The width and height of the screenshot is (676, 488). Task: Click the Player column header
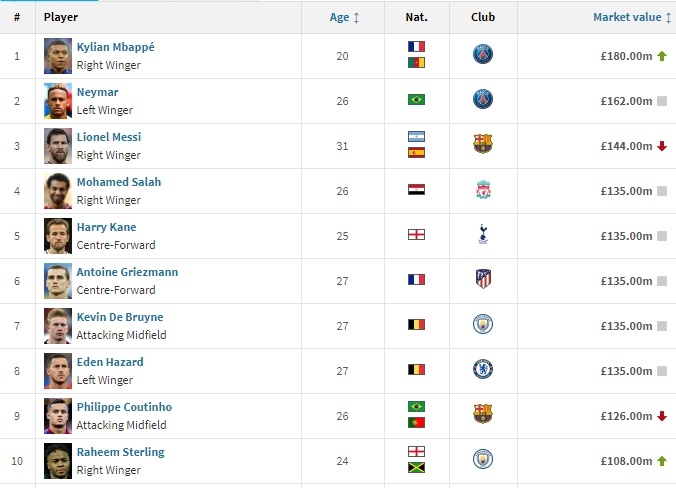pyautogui.click(x=62, y=17)
